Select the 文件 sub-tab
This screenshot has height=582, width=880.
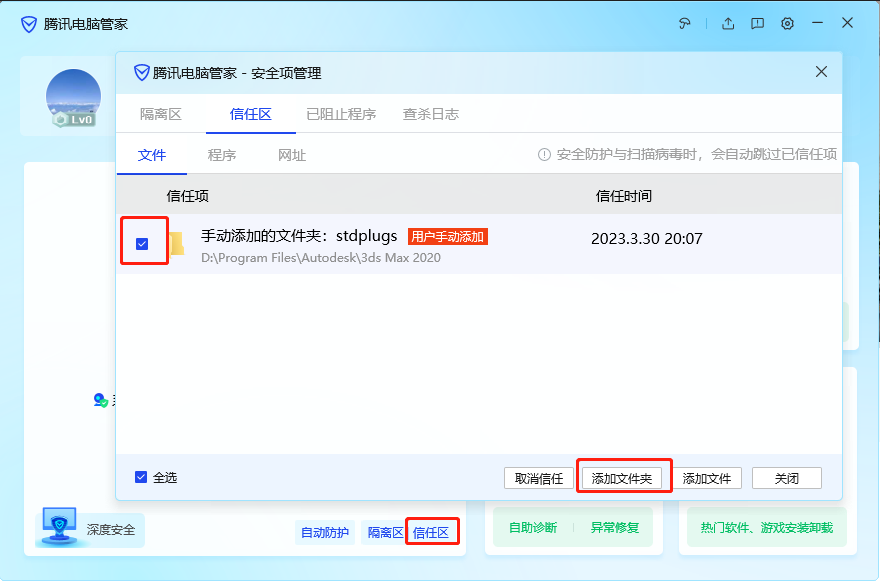click(152, 155)
